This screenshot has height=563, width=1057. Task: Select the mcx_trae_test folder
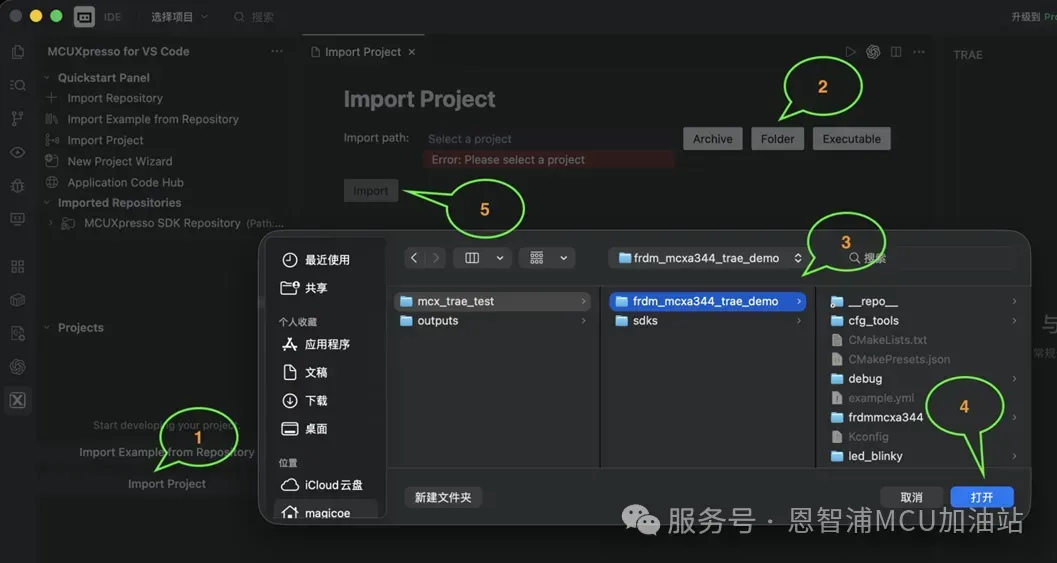tap(493, 301)
